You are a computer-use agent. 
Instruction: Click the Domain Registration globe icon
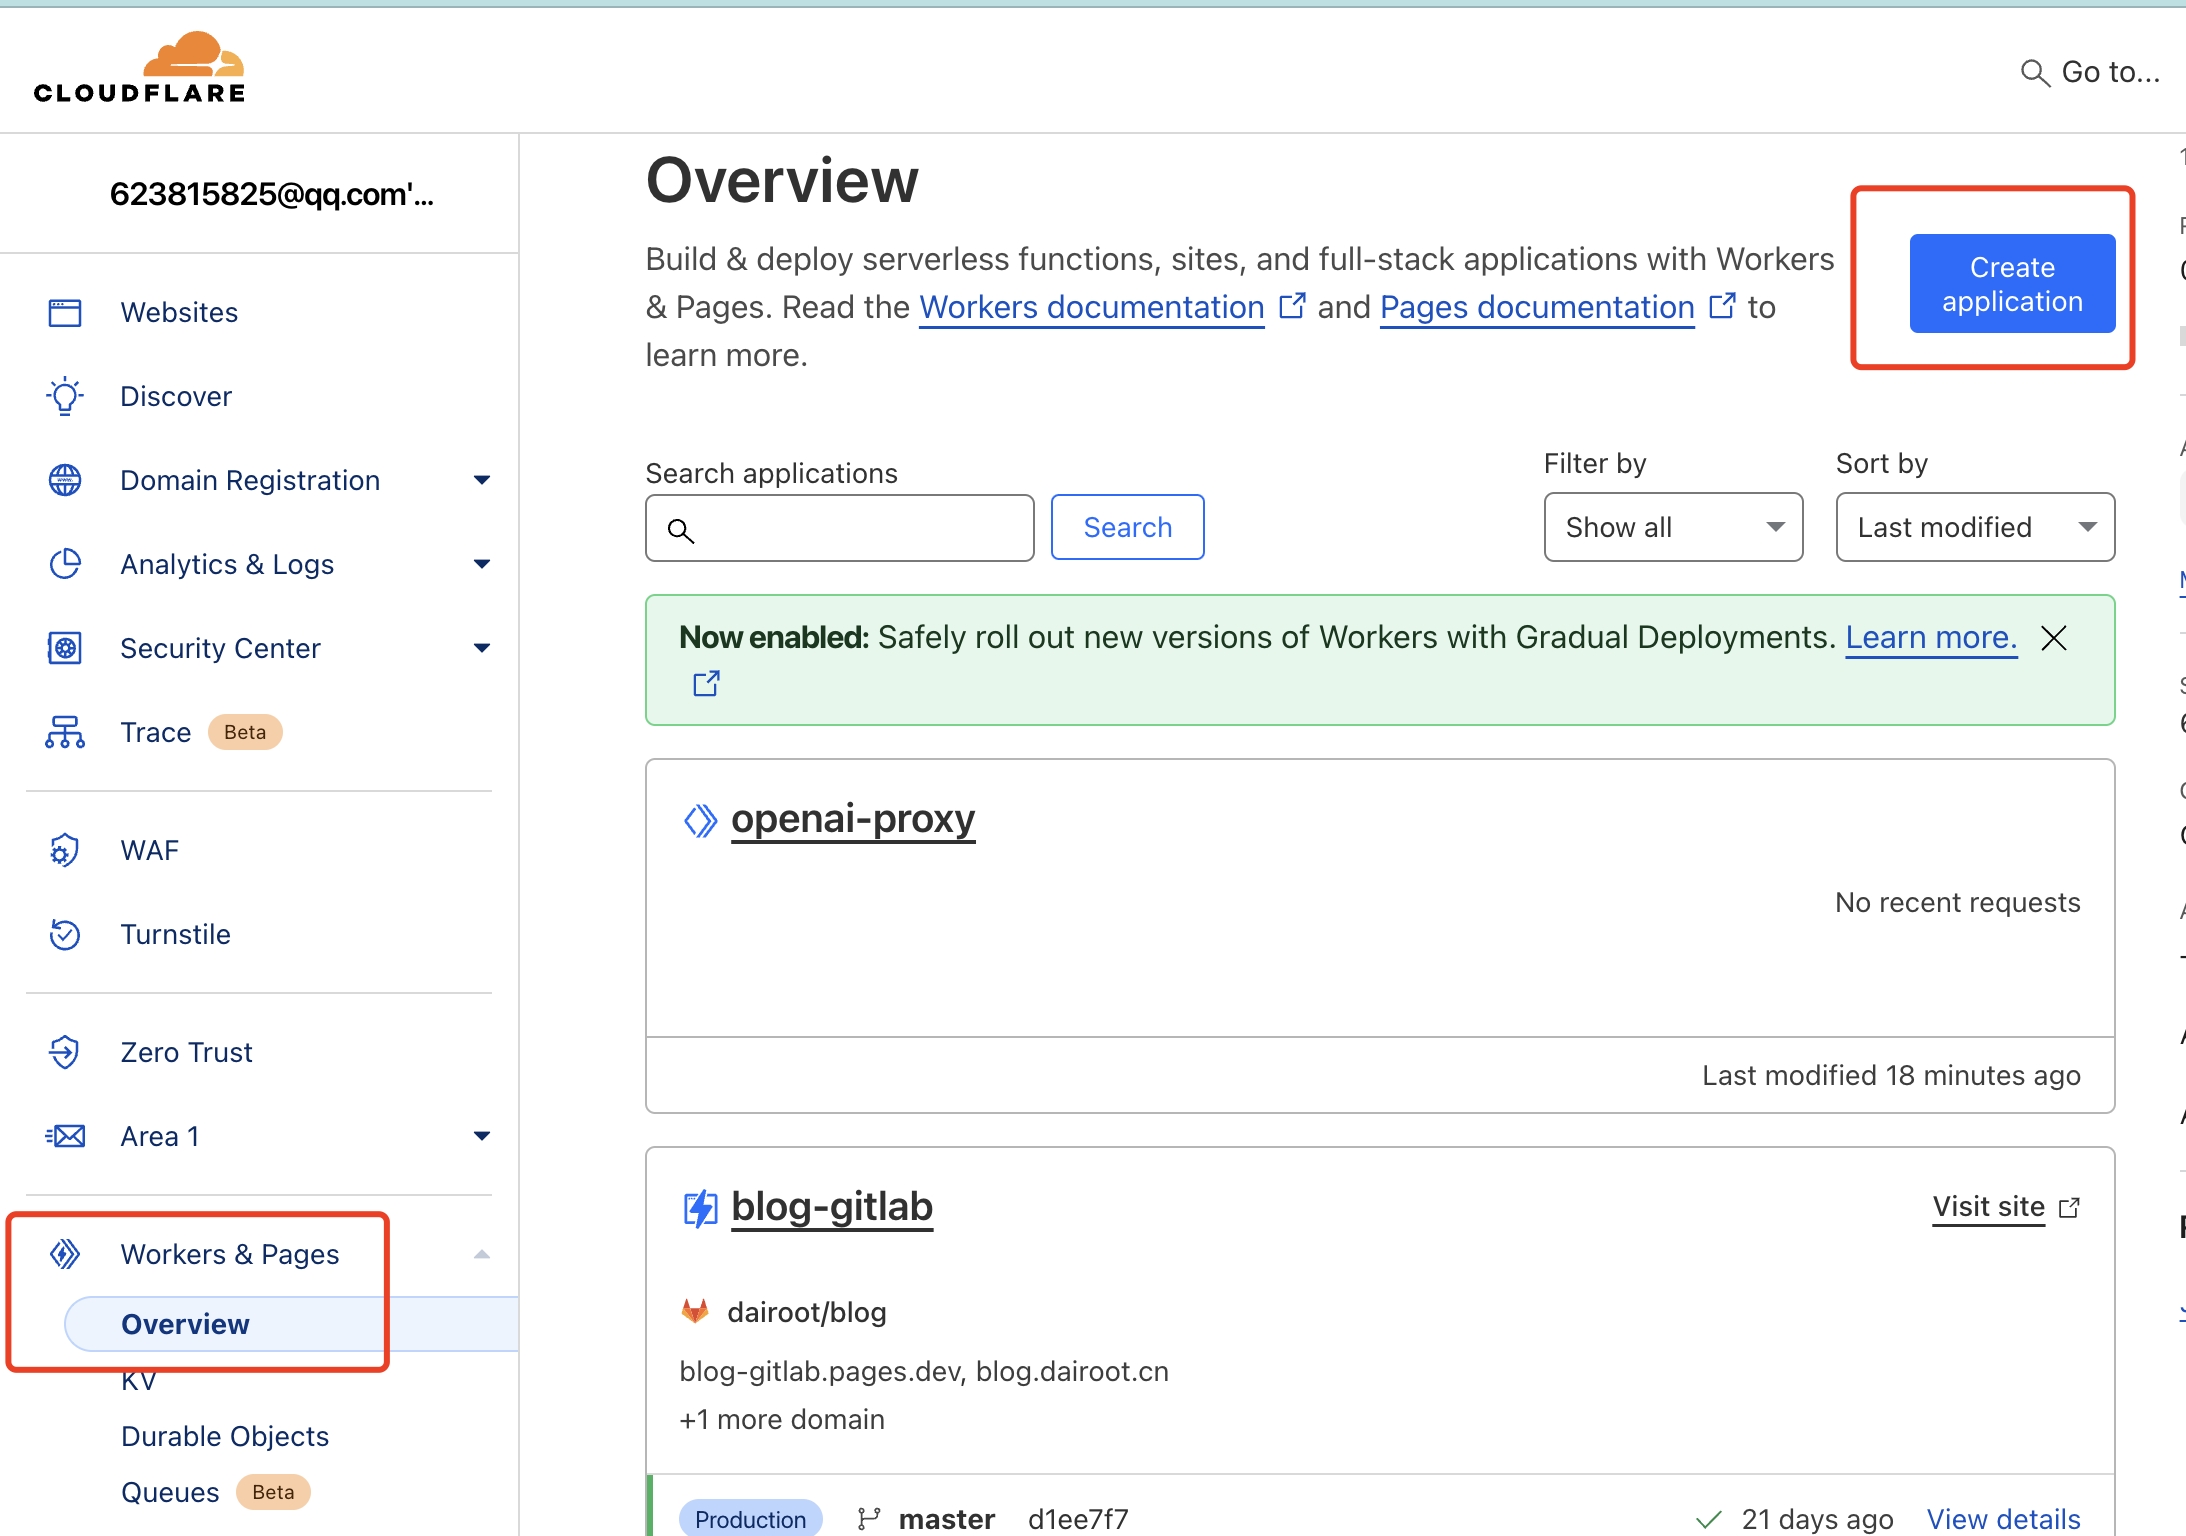coord(65,481)
